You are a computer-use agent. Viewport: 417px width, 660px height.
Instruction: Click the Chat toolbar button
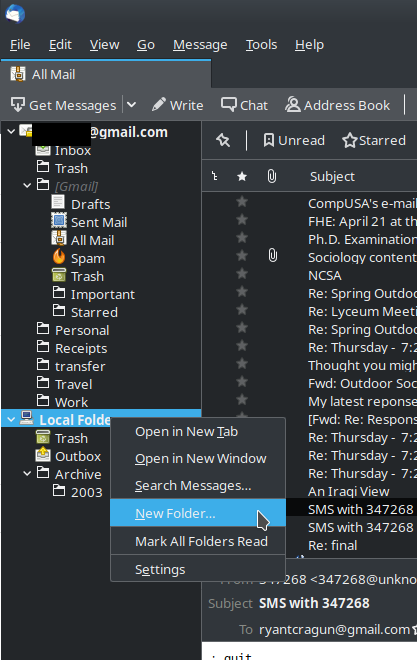click(244, 105)
